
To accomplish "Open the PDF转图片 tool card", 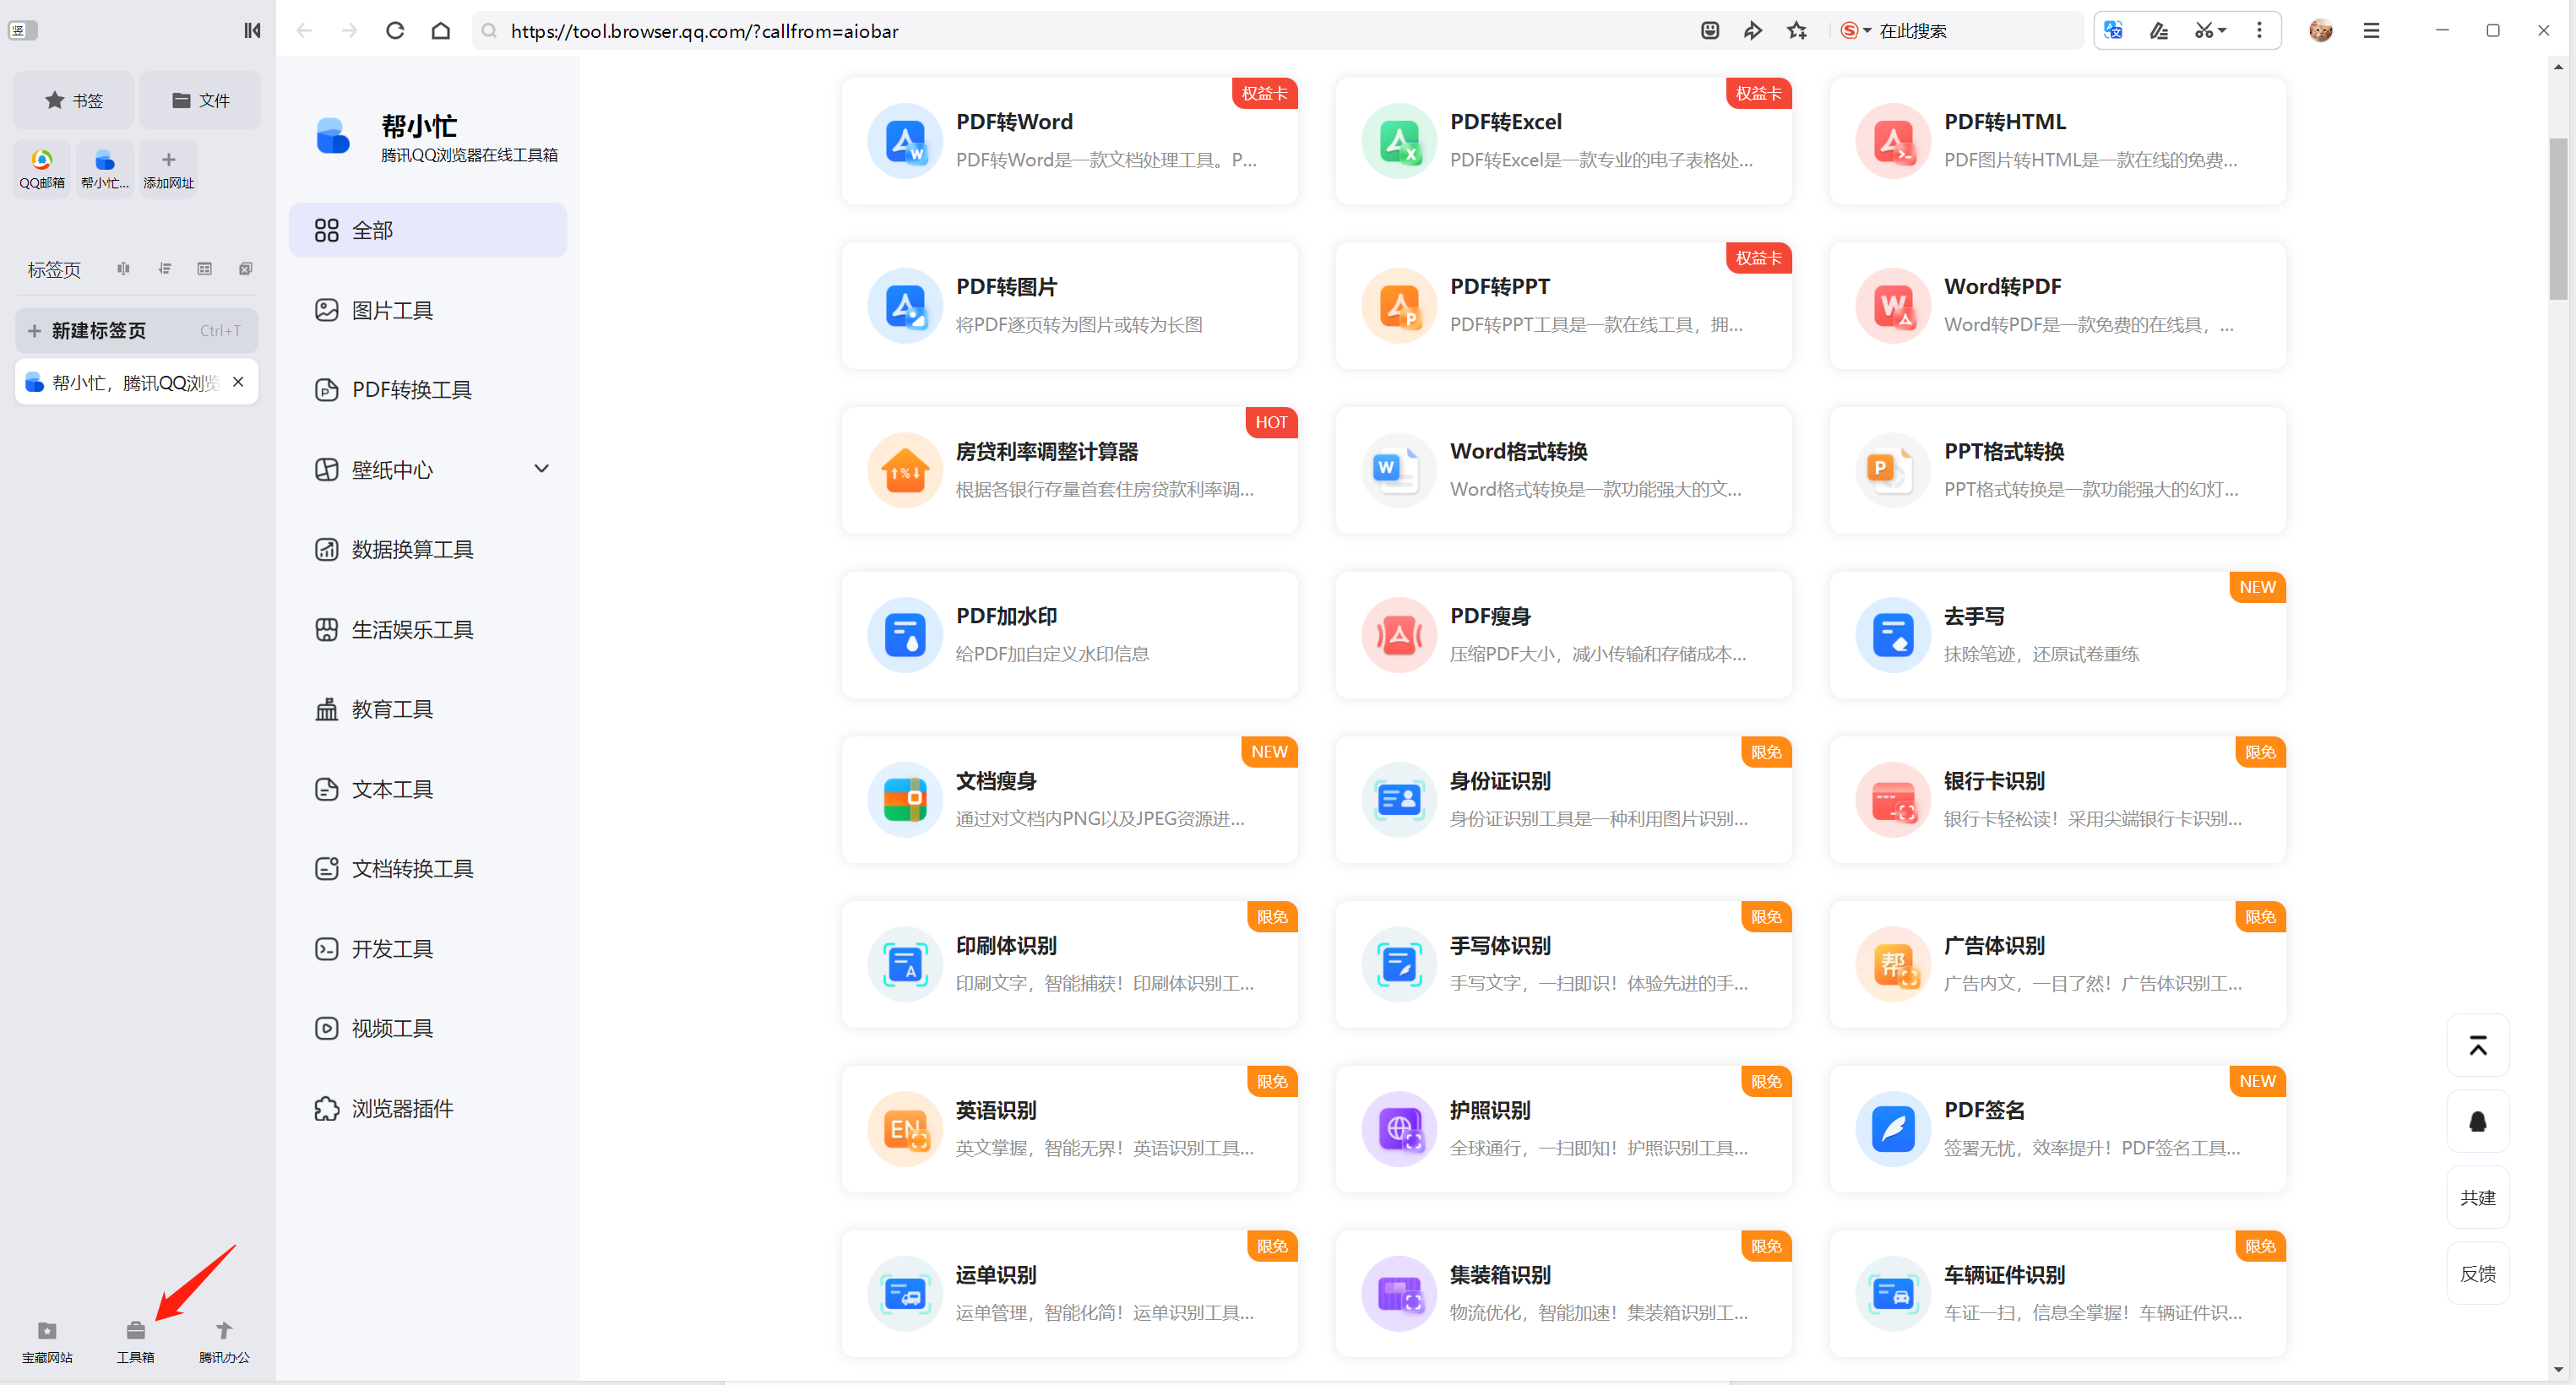I will point(1070,306).
